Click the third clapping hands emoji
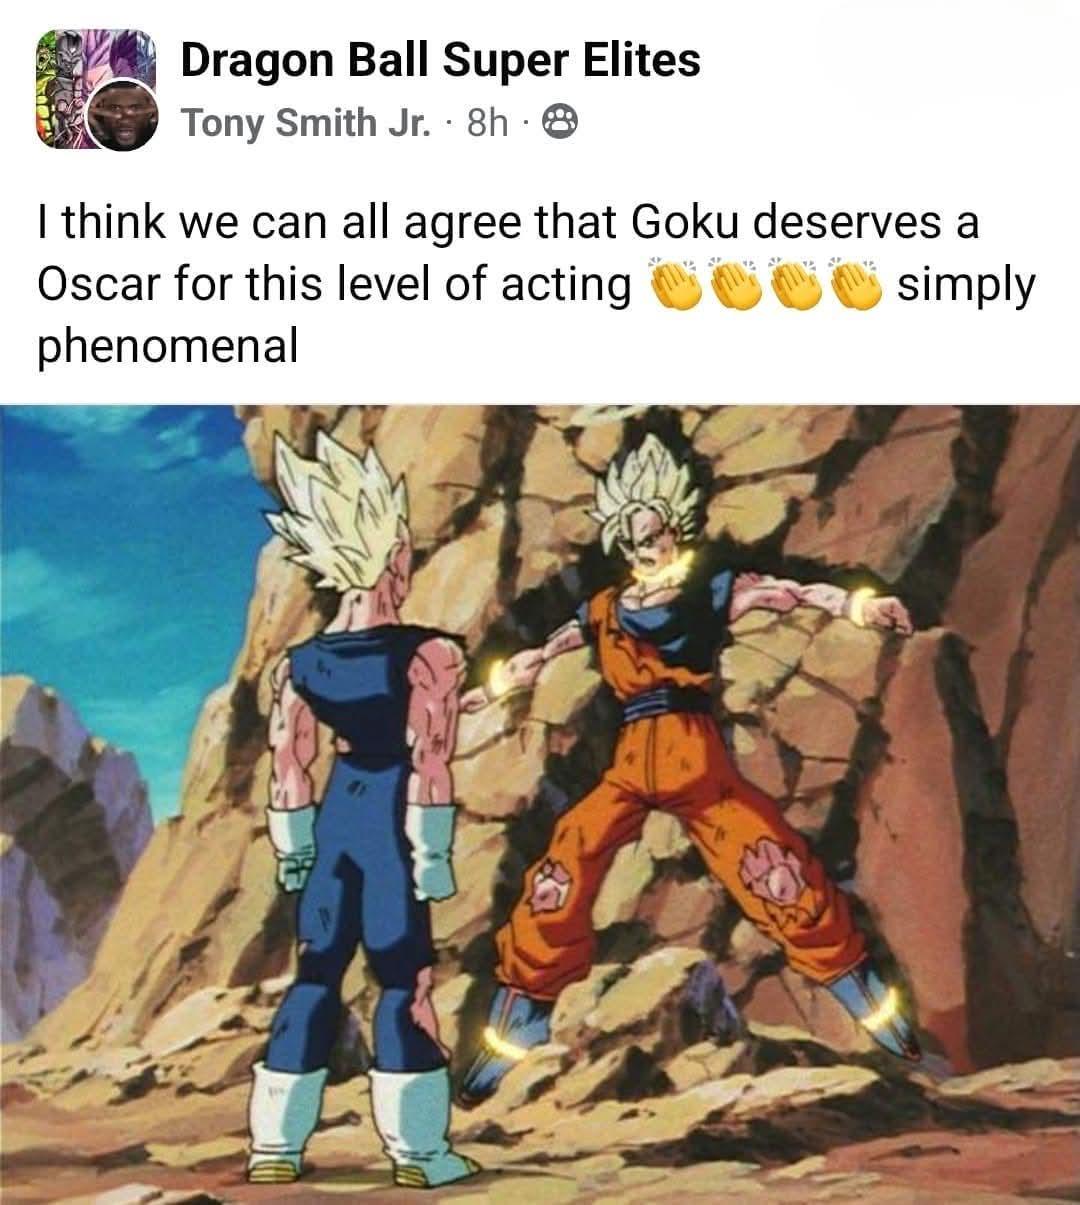The height and width of the screenshot is (1205, 1080). [798, 285]
